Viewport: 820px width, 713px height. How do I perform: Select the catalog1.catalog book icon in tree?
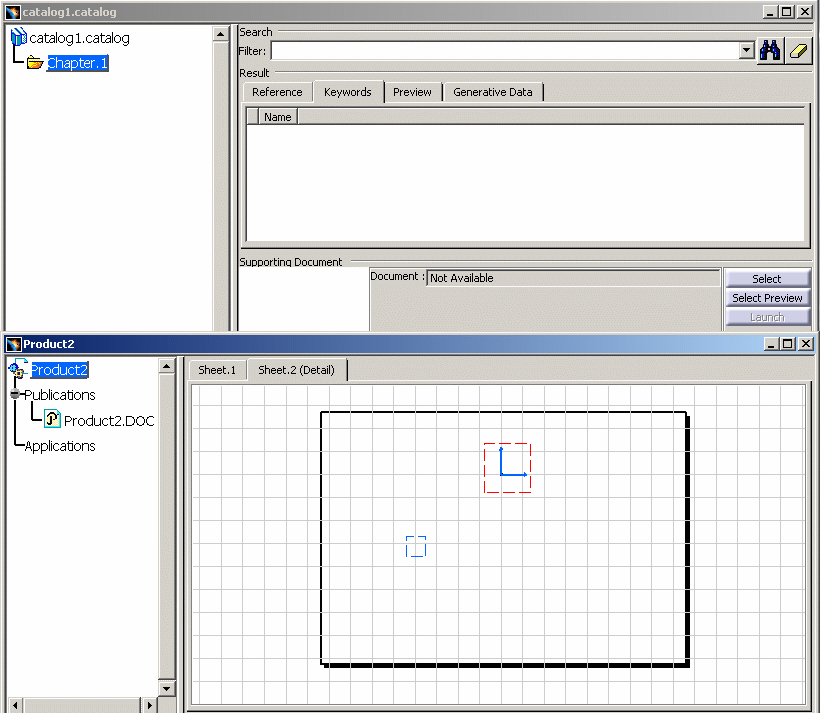click(18, 38)
